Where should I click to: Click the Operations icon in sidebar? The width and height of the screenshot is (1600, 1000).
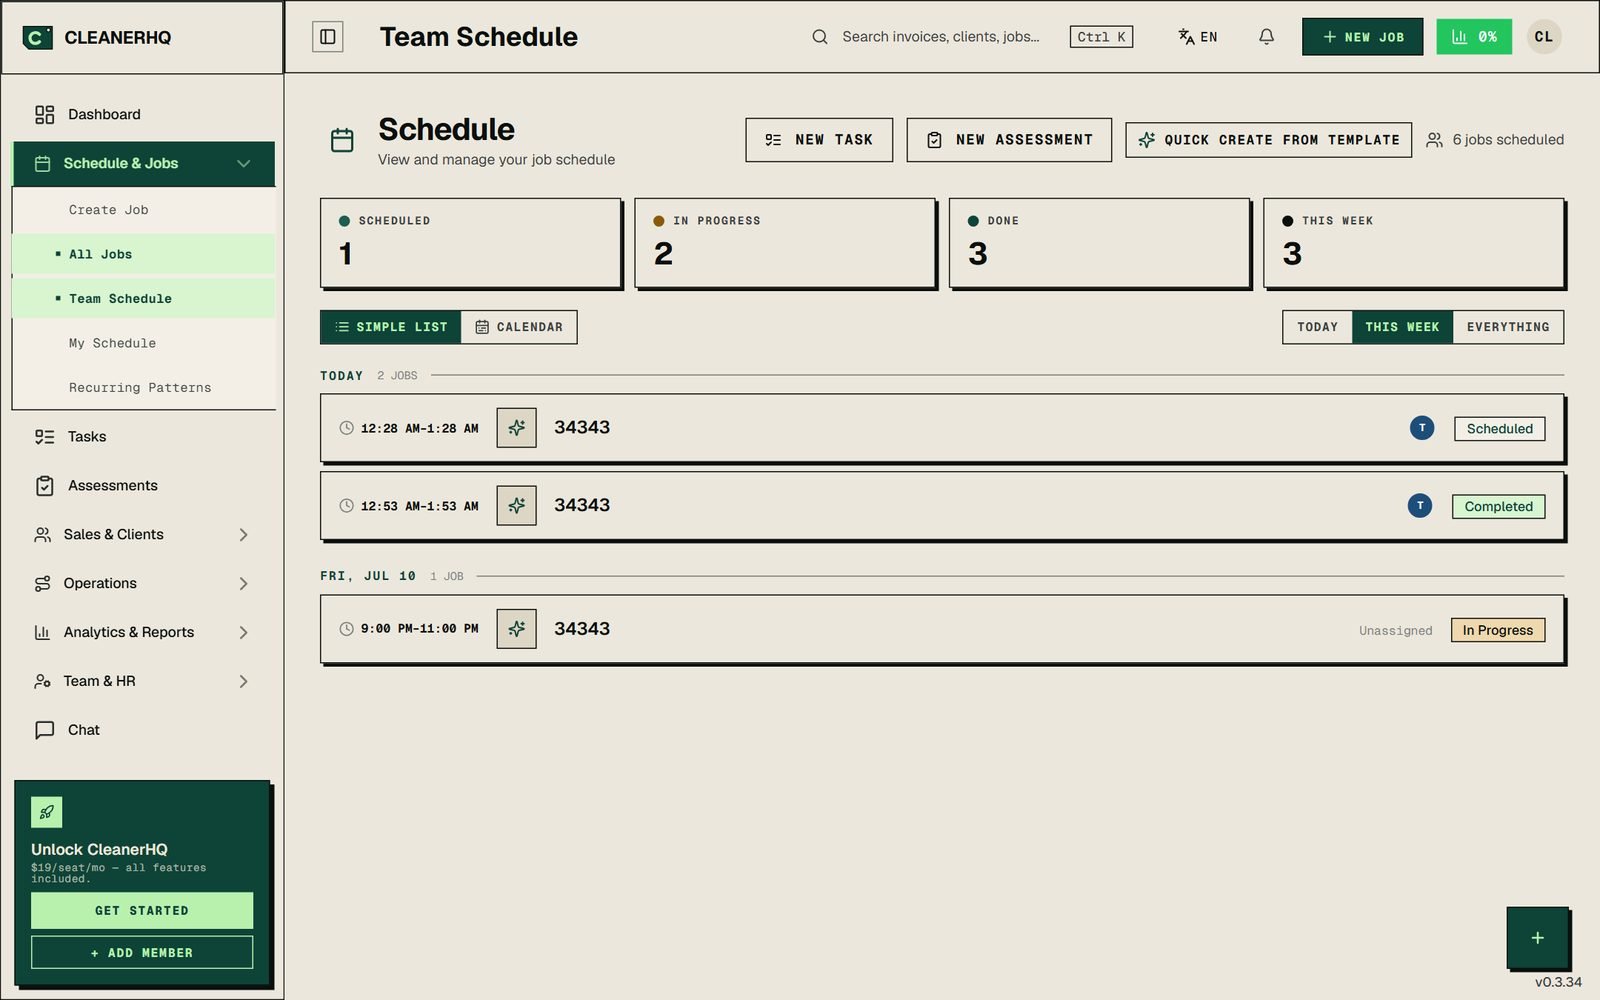pyautogui.click(x=42, y=584)
